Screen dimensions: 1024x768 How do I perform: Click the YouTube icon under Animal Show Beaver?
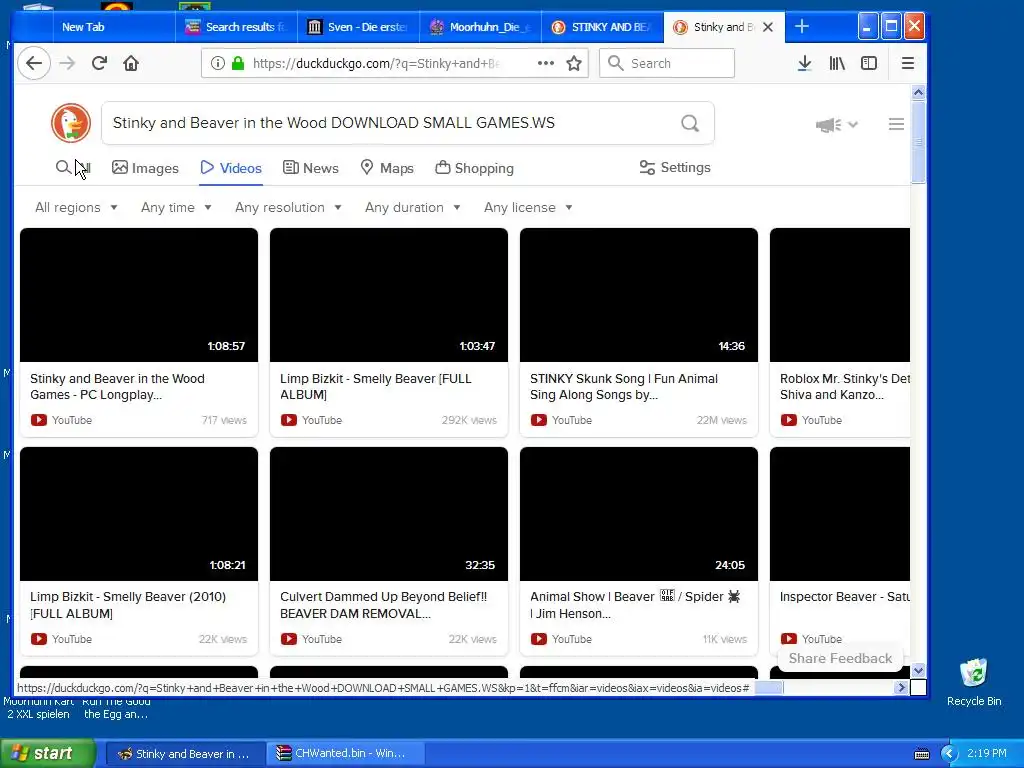coord(539,639)
